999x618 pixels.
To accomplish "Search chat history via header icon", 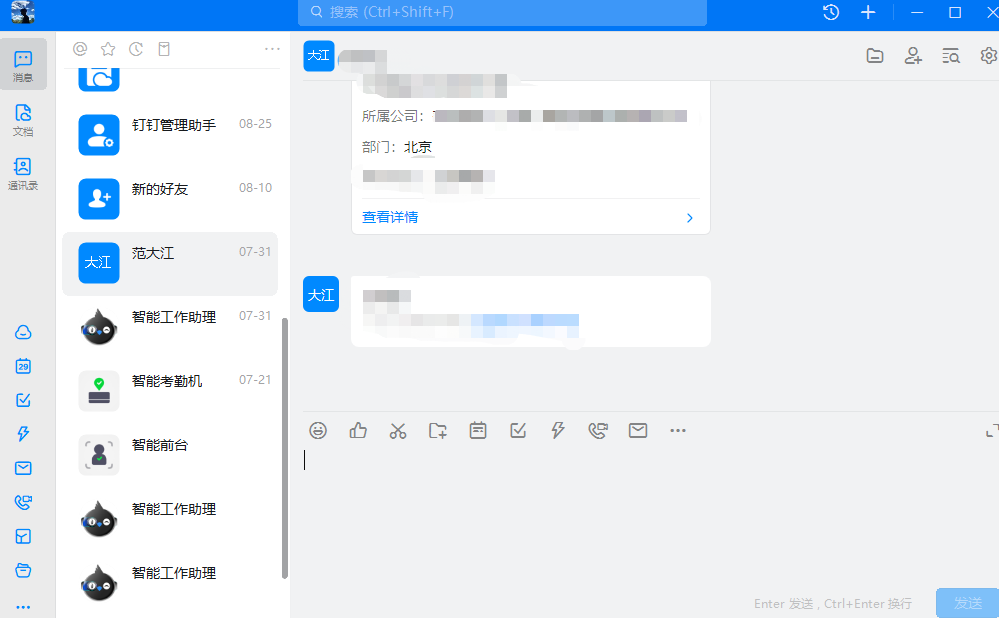I will click(951, 56).
